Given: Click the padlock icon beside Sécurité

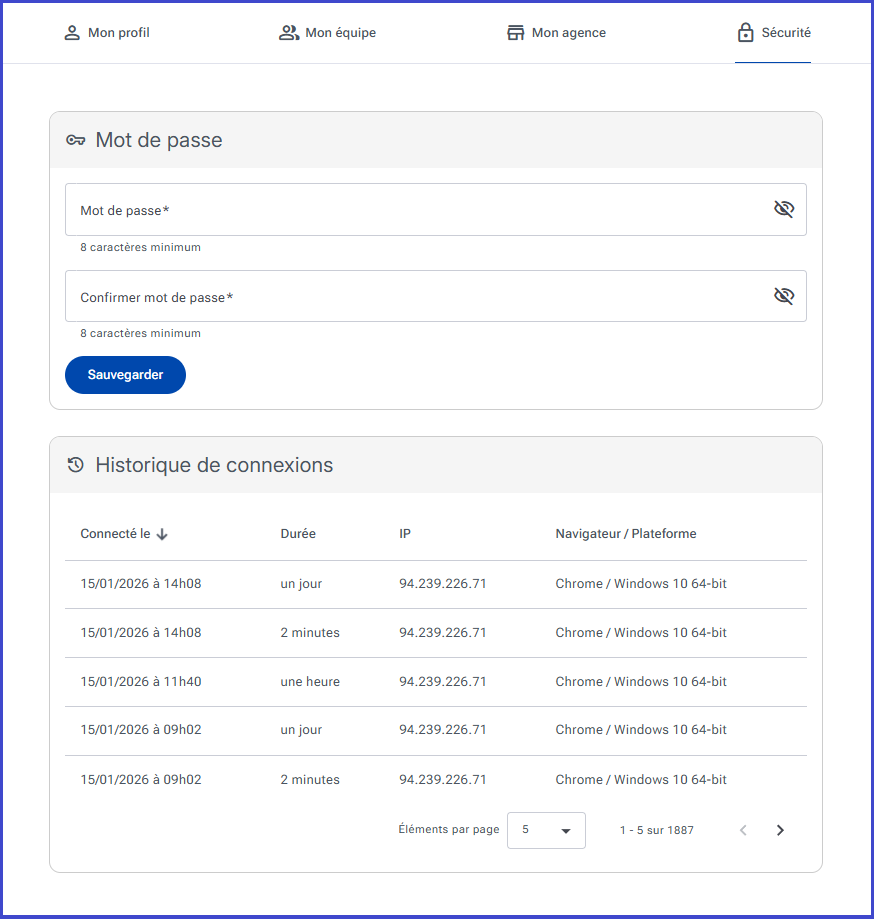Looking at the screenshot, I should 745,33.
